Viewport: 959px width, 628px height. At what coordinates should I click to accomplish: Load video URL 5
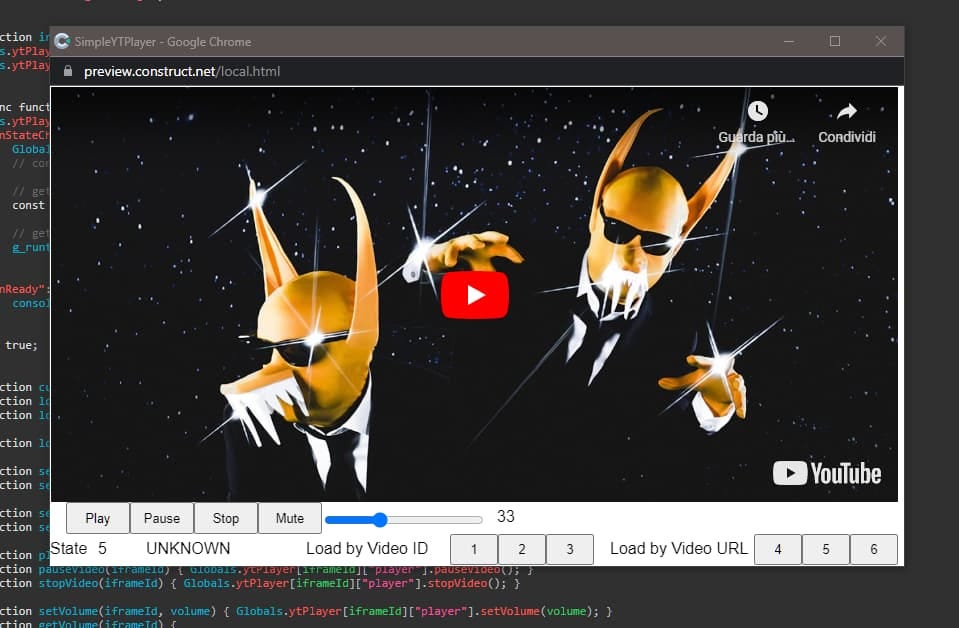pyautogui.click(x=826, y=549)
